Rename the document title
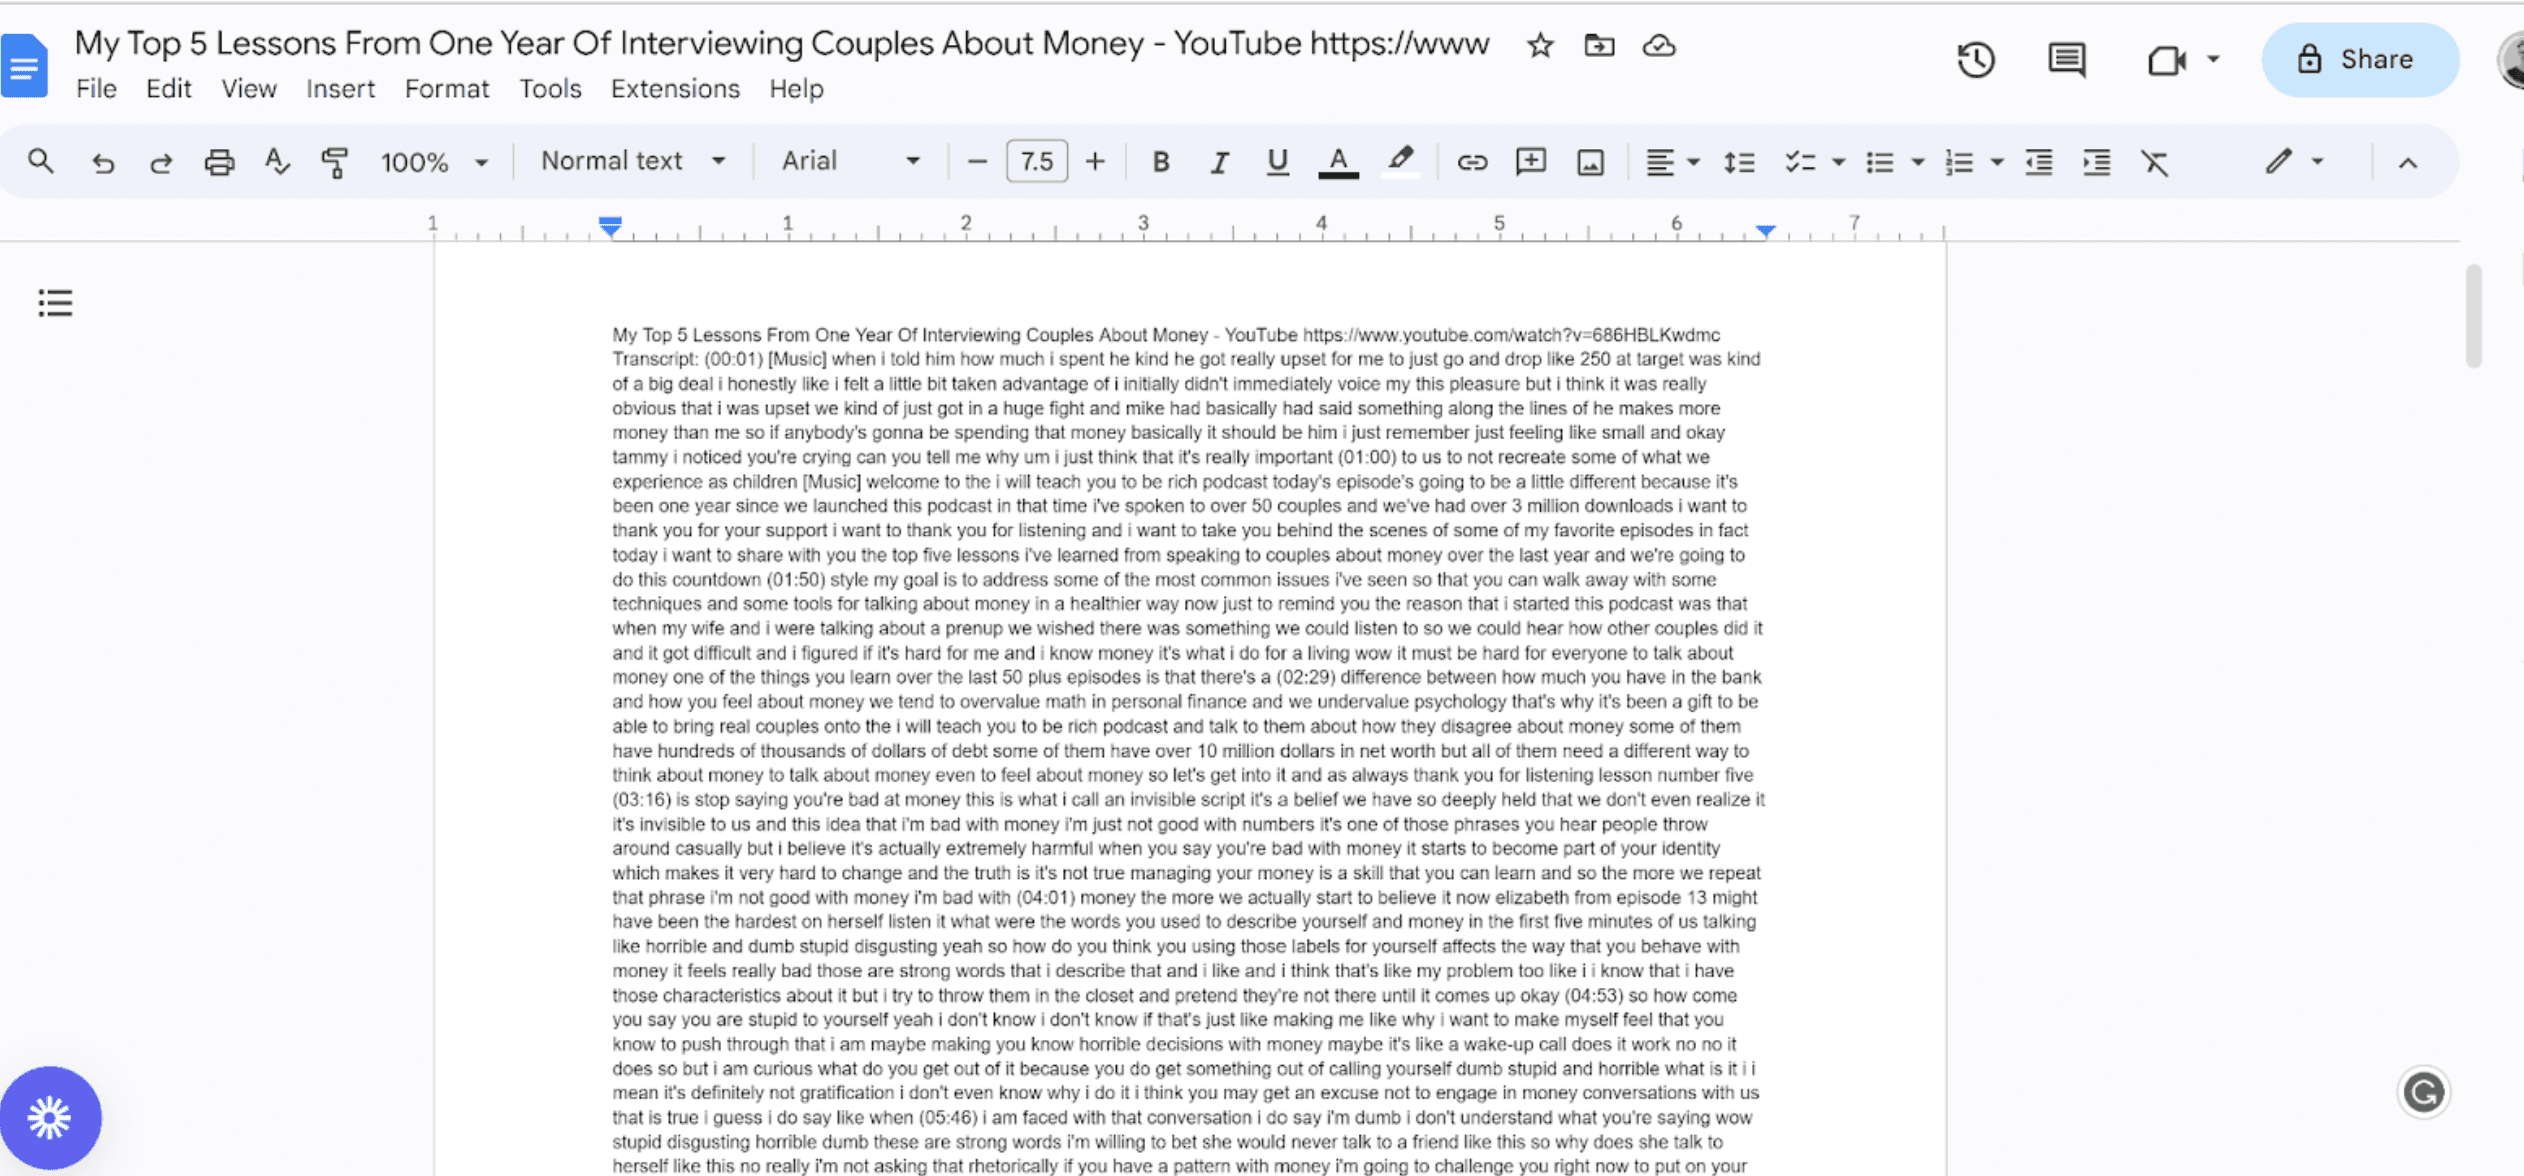 point(782,43)
